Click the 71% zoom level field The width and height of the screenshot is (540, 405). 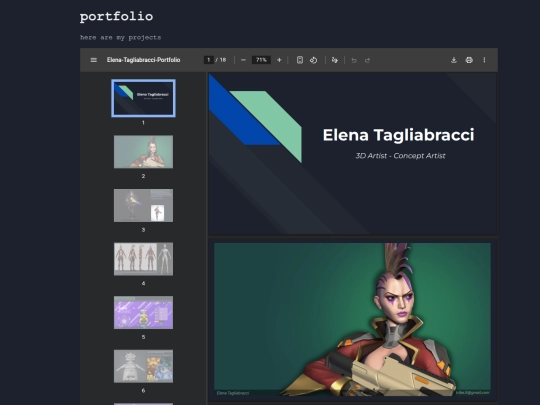tap(261, 60)
